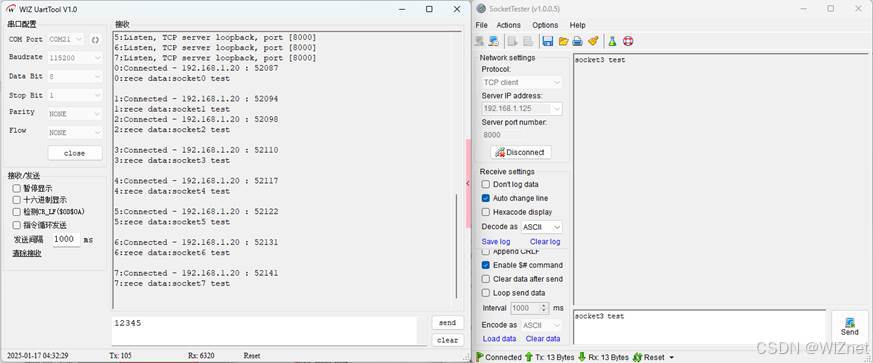Click the UartTool send box containing 12345
Viewport: 873px width, 363px height.
tap(264, 331)
